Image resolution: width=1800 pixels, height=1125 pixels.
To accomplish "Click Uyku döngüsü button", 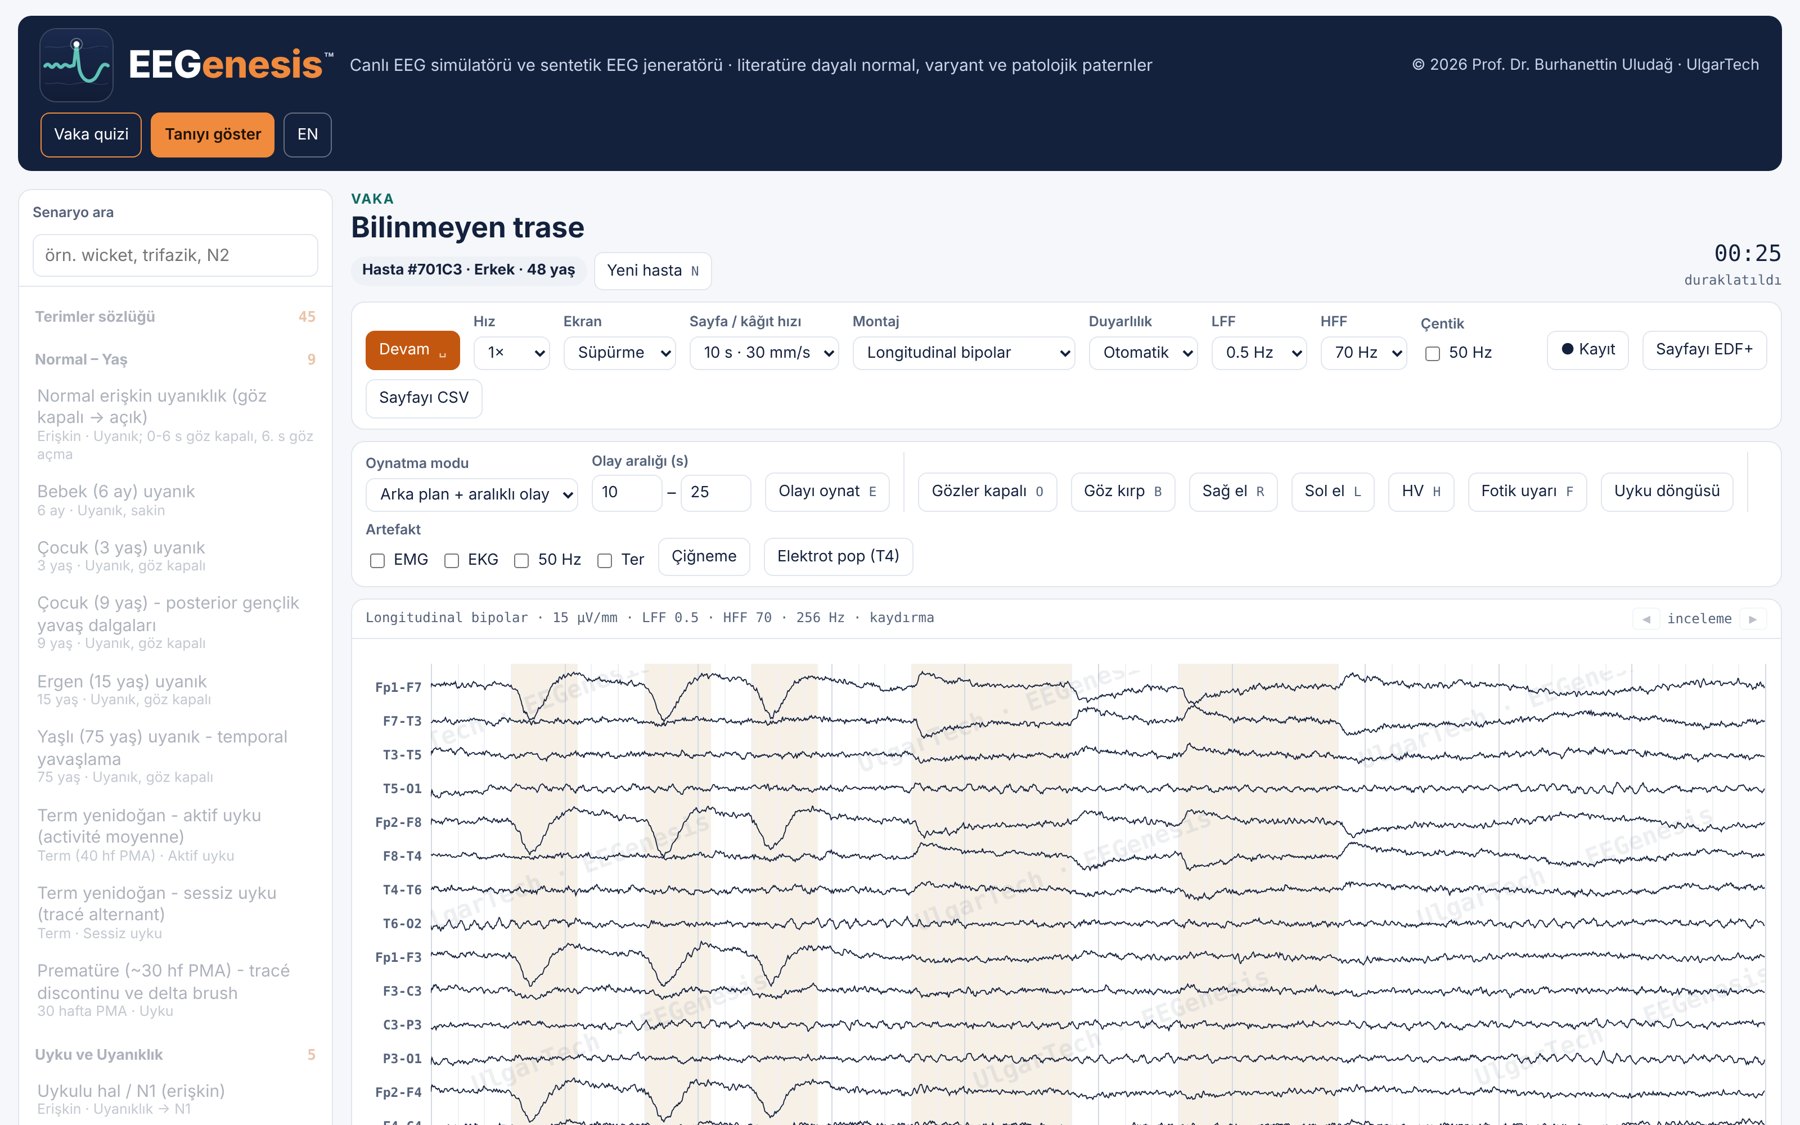I will point(1667,492).
